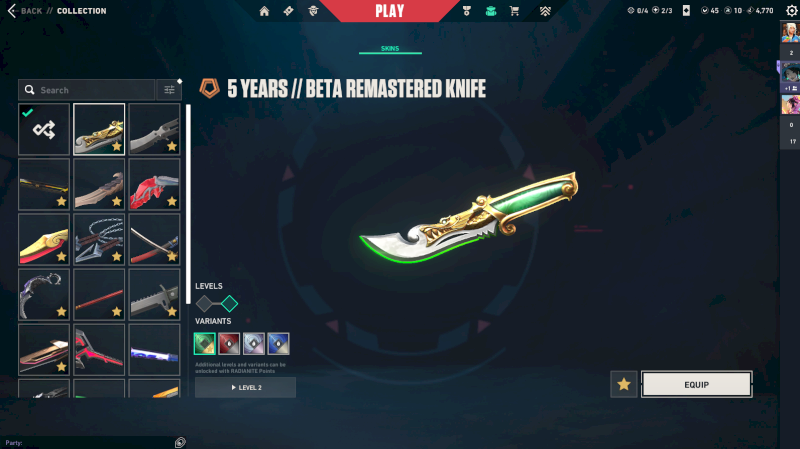Viewport: 800px width, 449px height.
Task: Open the Store cart icon
Action: tap(514, 11)
